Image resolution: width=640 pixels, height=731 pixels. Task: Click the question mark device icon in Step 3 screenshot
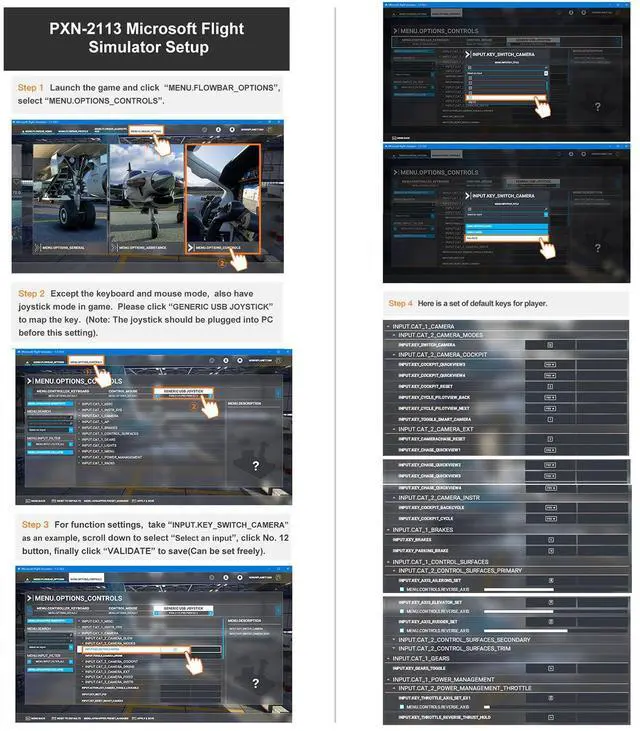click(255, 683)
